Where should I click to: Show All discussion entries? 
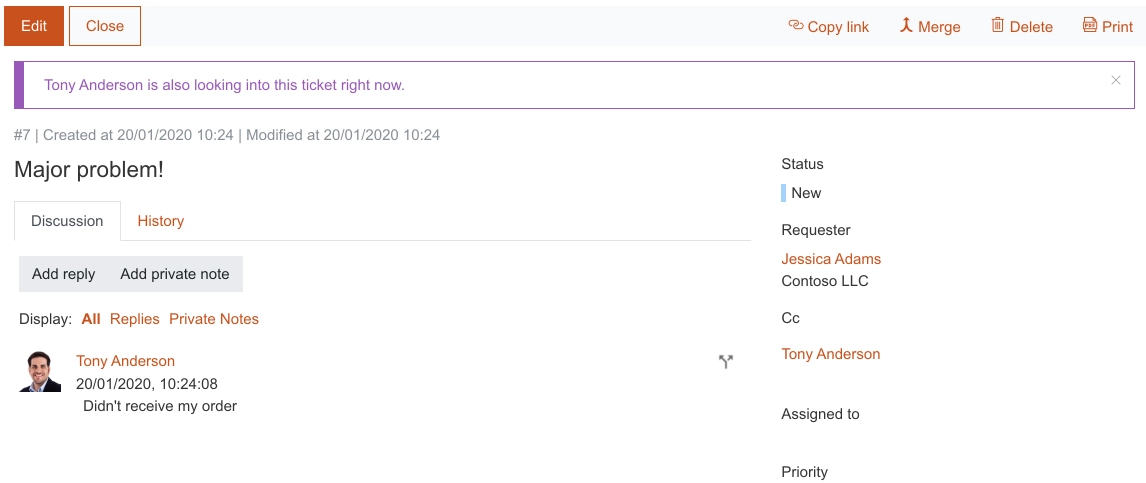[91, 319]
